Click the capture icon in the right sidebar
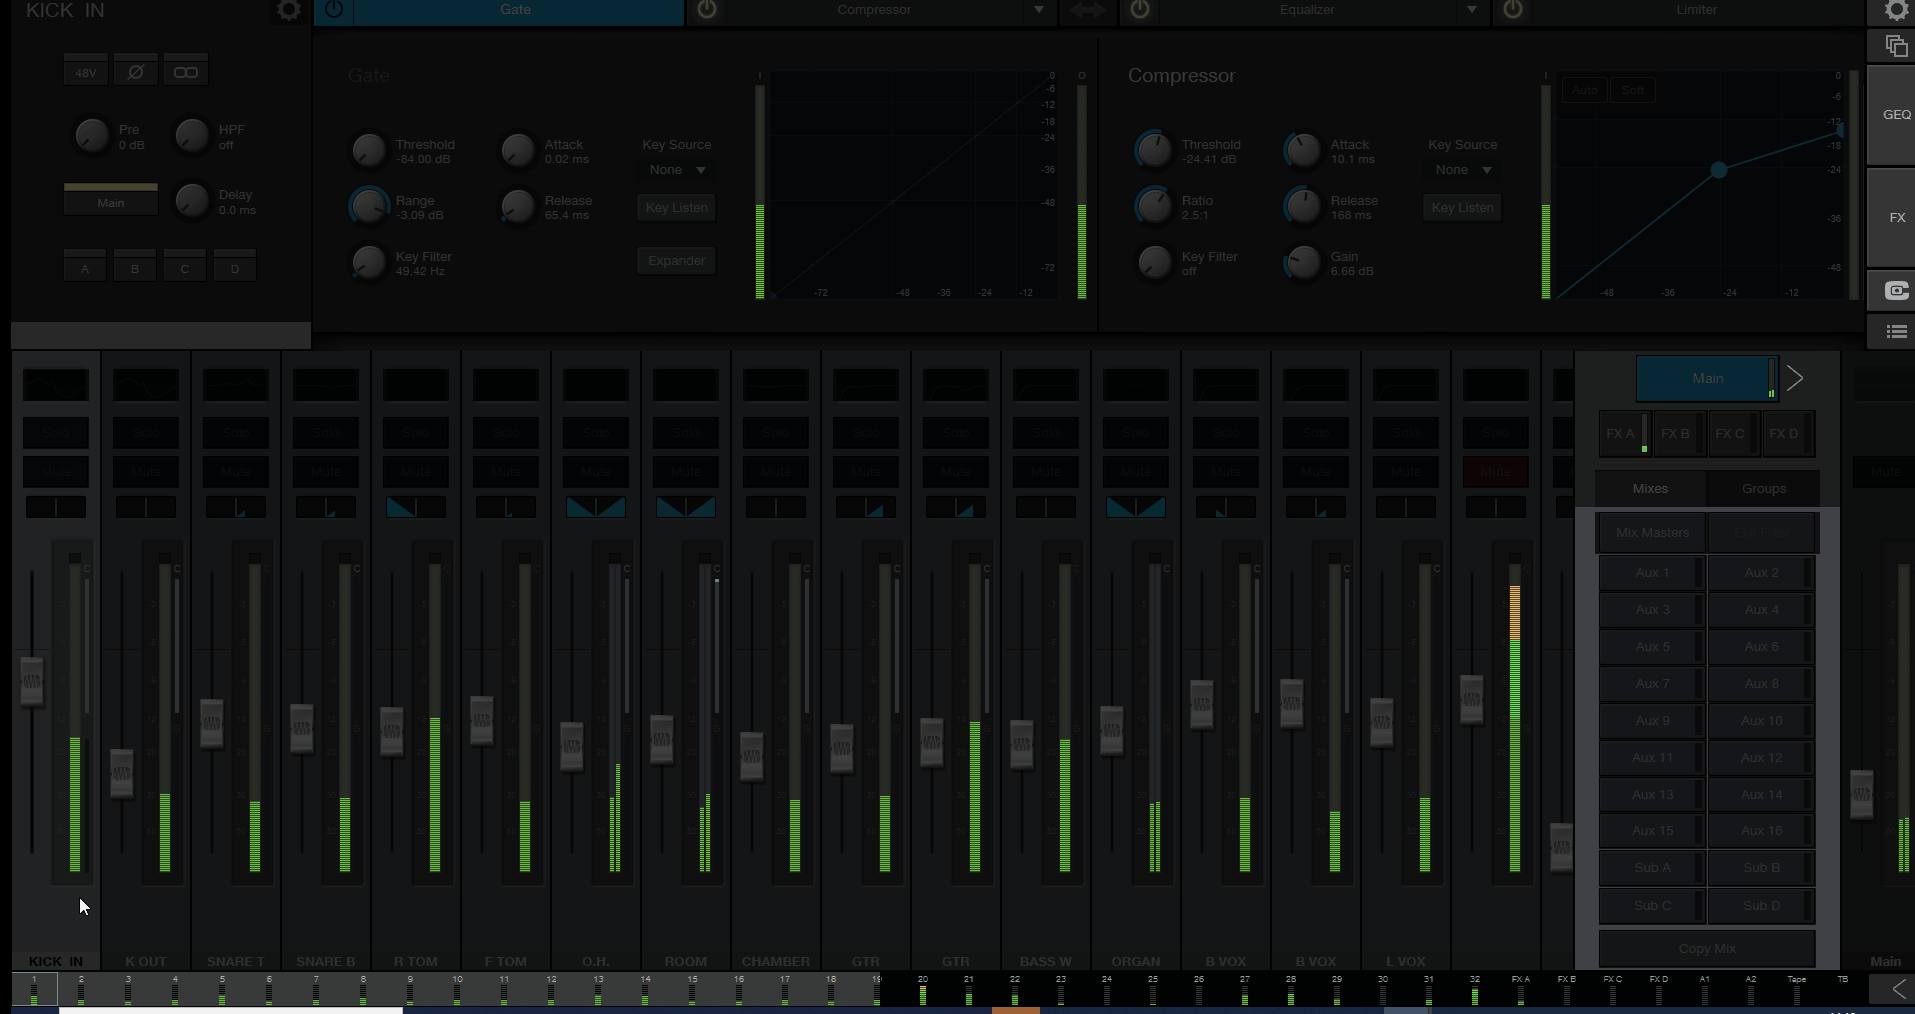 (x=1896, y=291)
